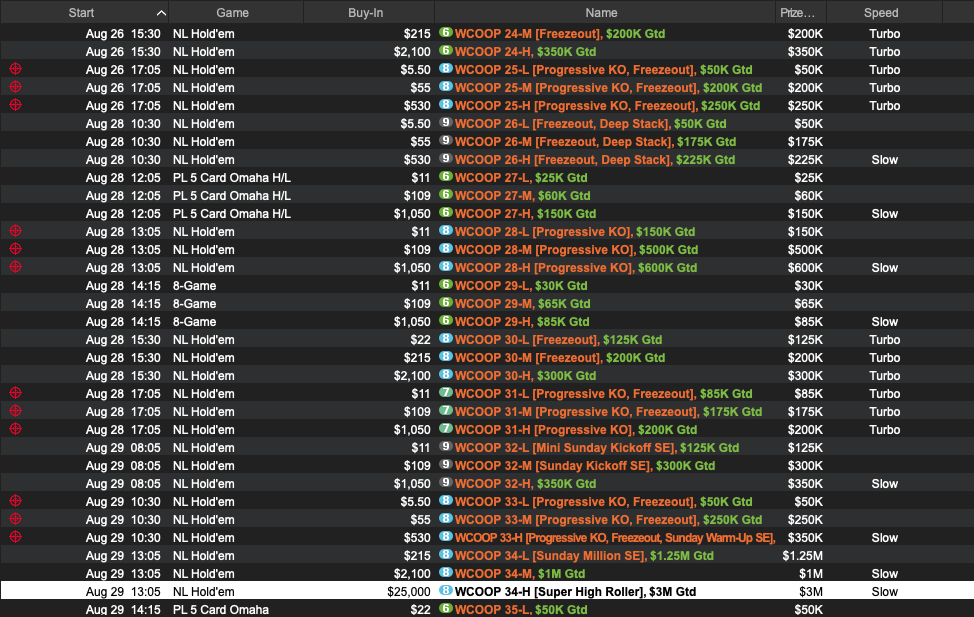Sort by the Prize column header

pyautogui.click(x=800, y=12)
